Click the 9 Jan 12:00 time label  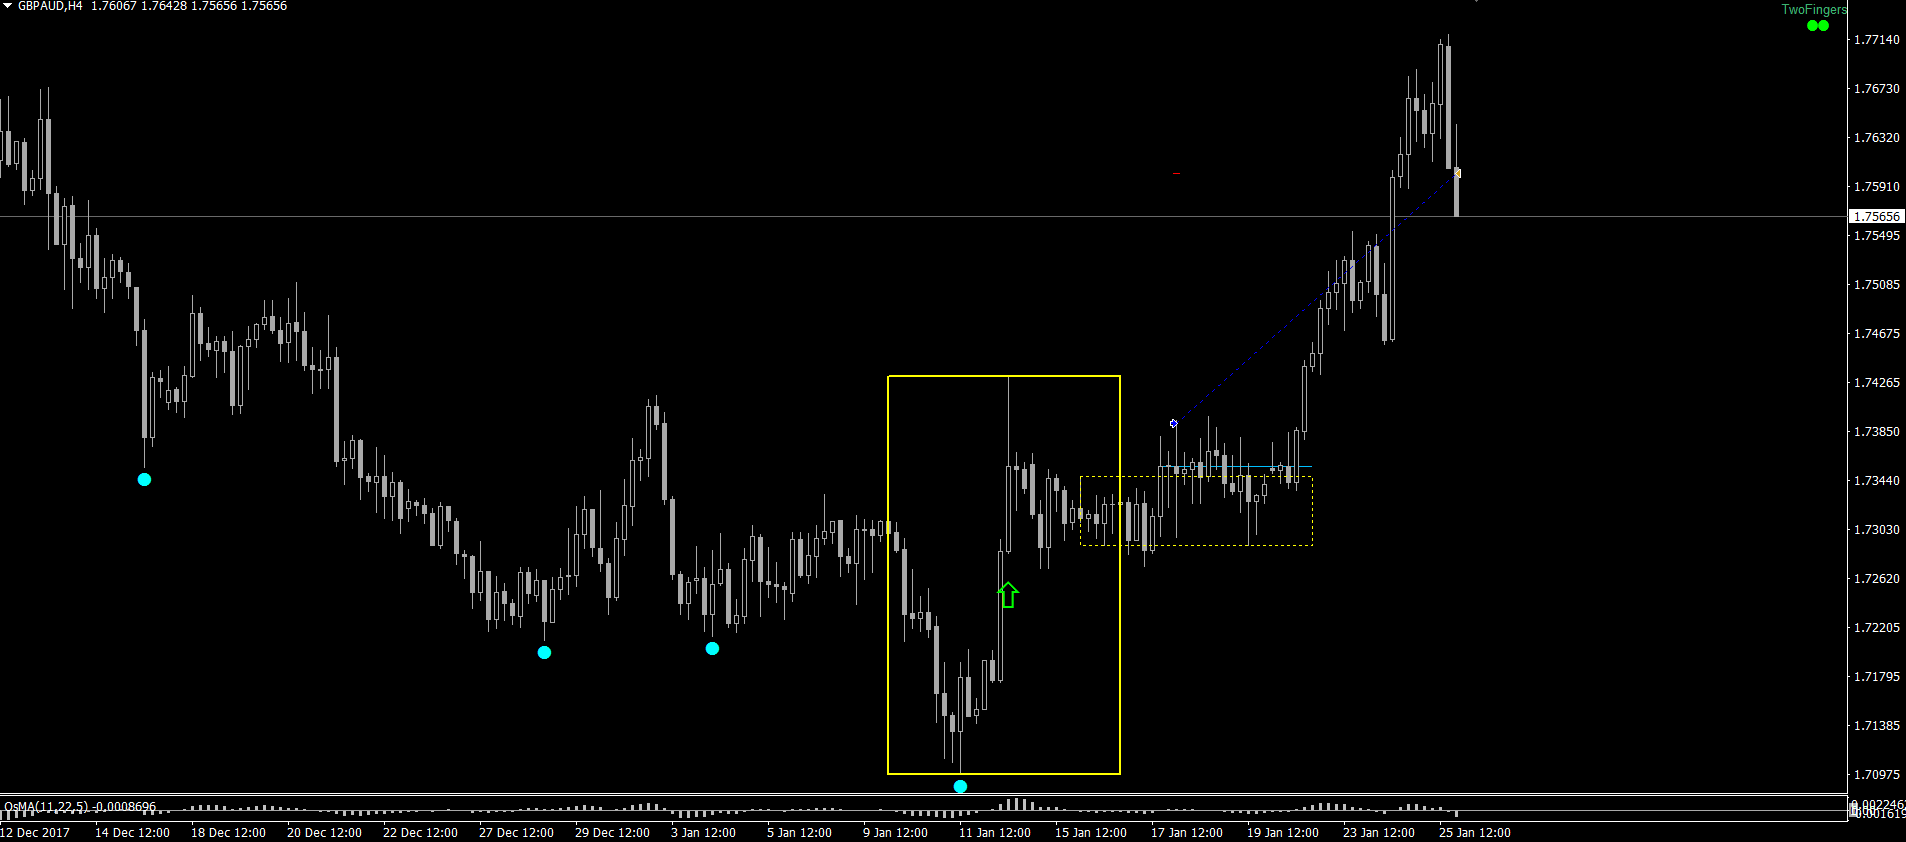(895, 833)
